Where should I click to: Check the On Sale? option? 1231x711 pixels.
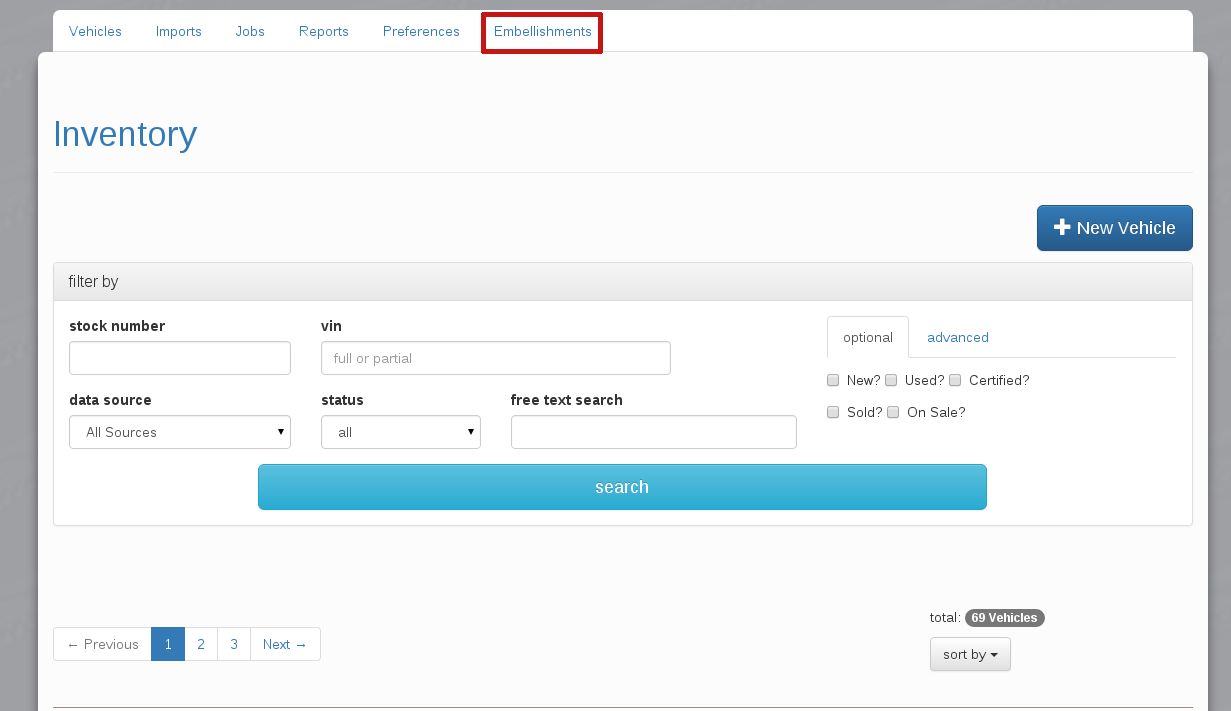893,412
